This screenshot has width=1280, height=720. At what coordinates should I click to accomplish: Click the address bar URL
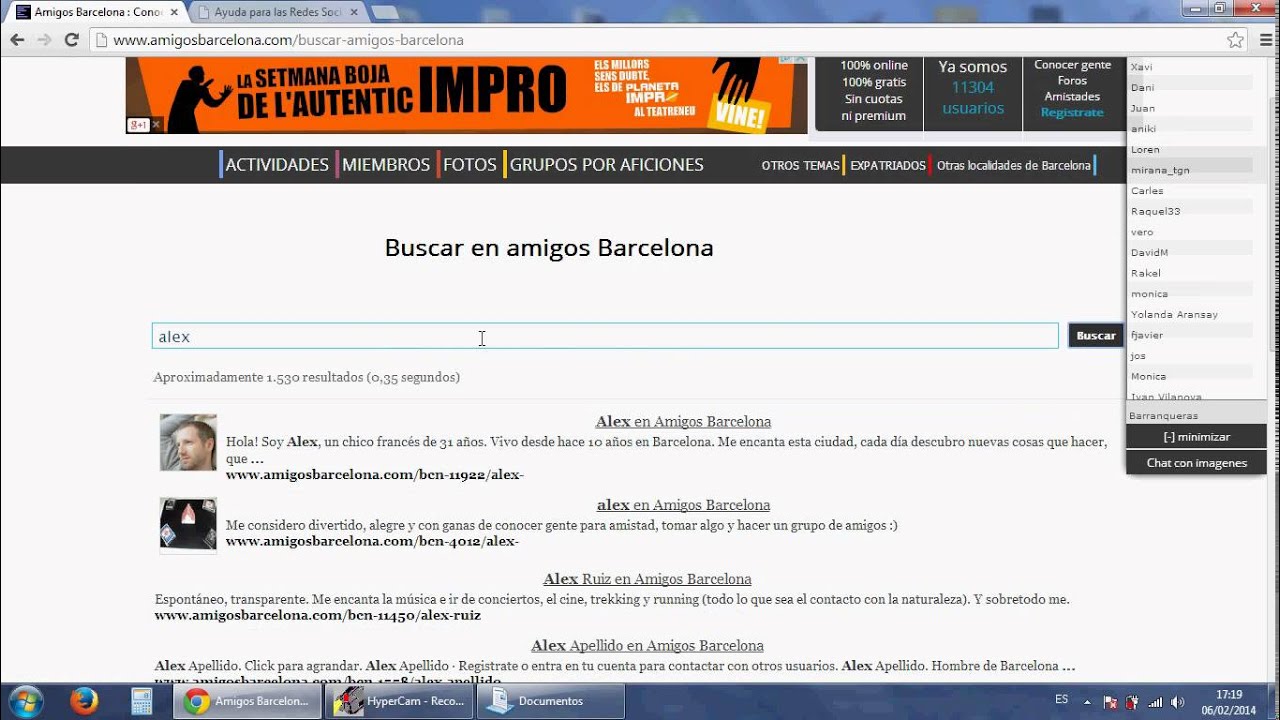pyautogui.click(x=288, y=40)
